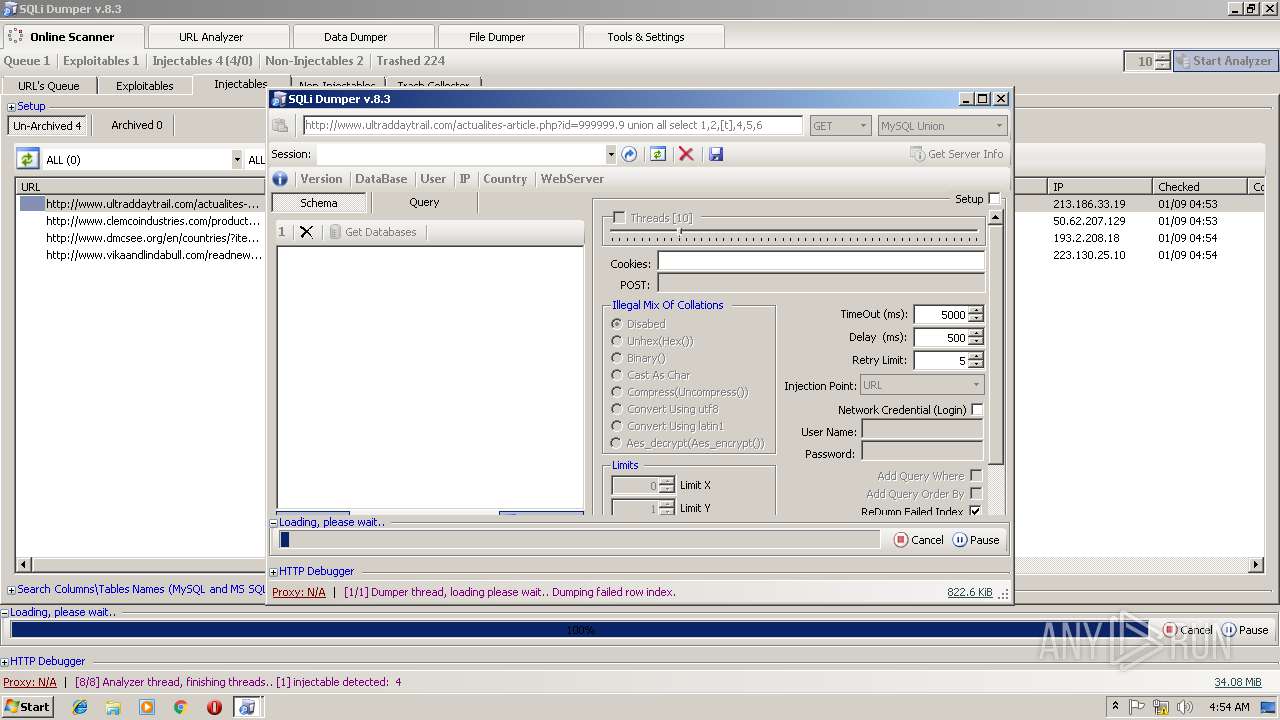Click the green refresh icon above URL list
The width and height of the screenshot is (1280, 720).
(x=27, y=159)
